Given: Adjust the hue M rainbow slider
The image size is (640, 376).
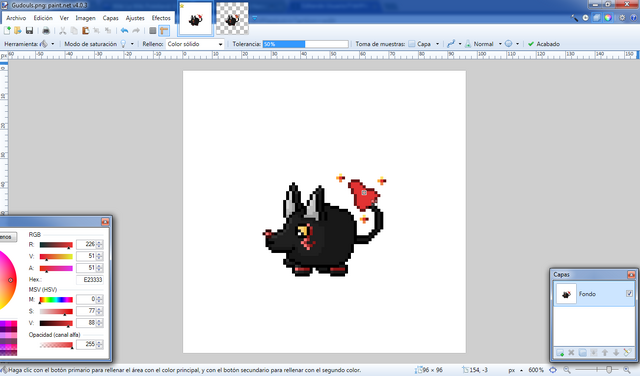Looking at the screenshot, I should (56, 300).
